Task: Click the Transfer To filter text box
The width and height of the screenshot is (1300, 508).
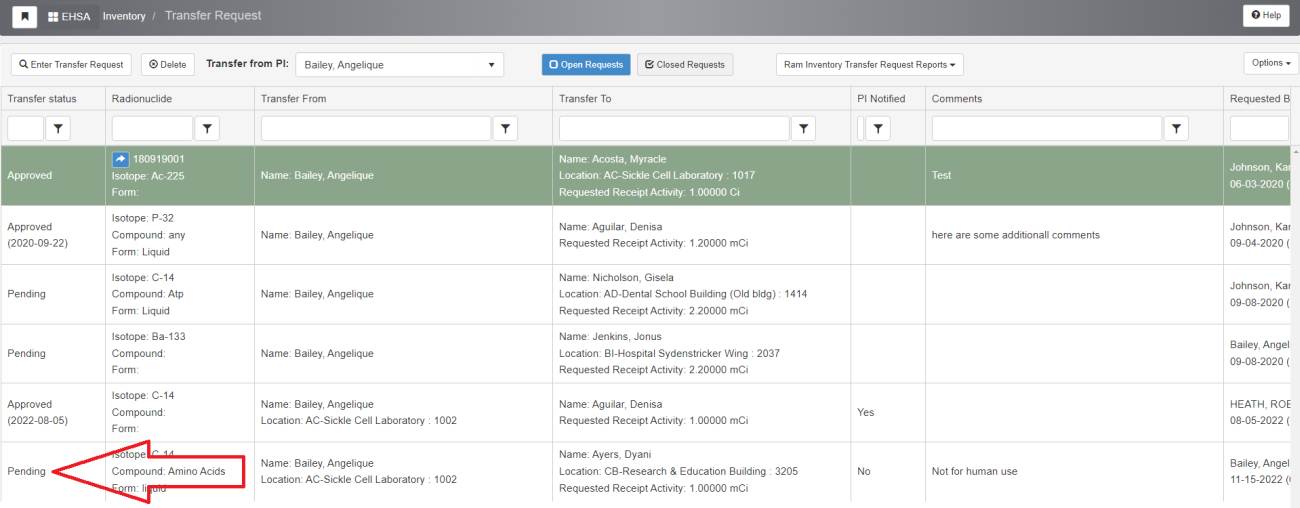Action: [x=674, y=128]
